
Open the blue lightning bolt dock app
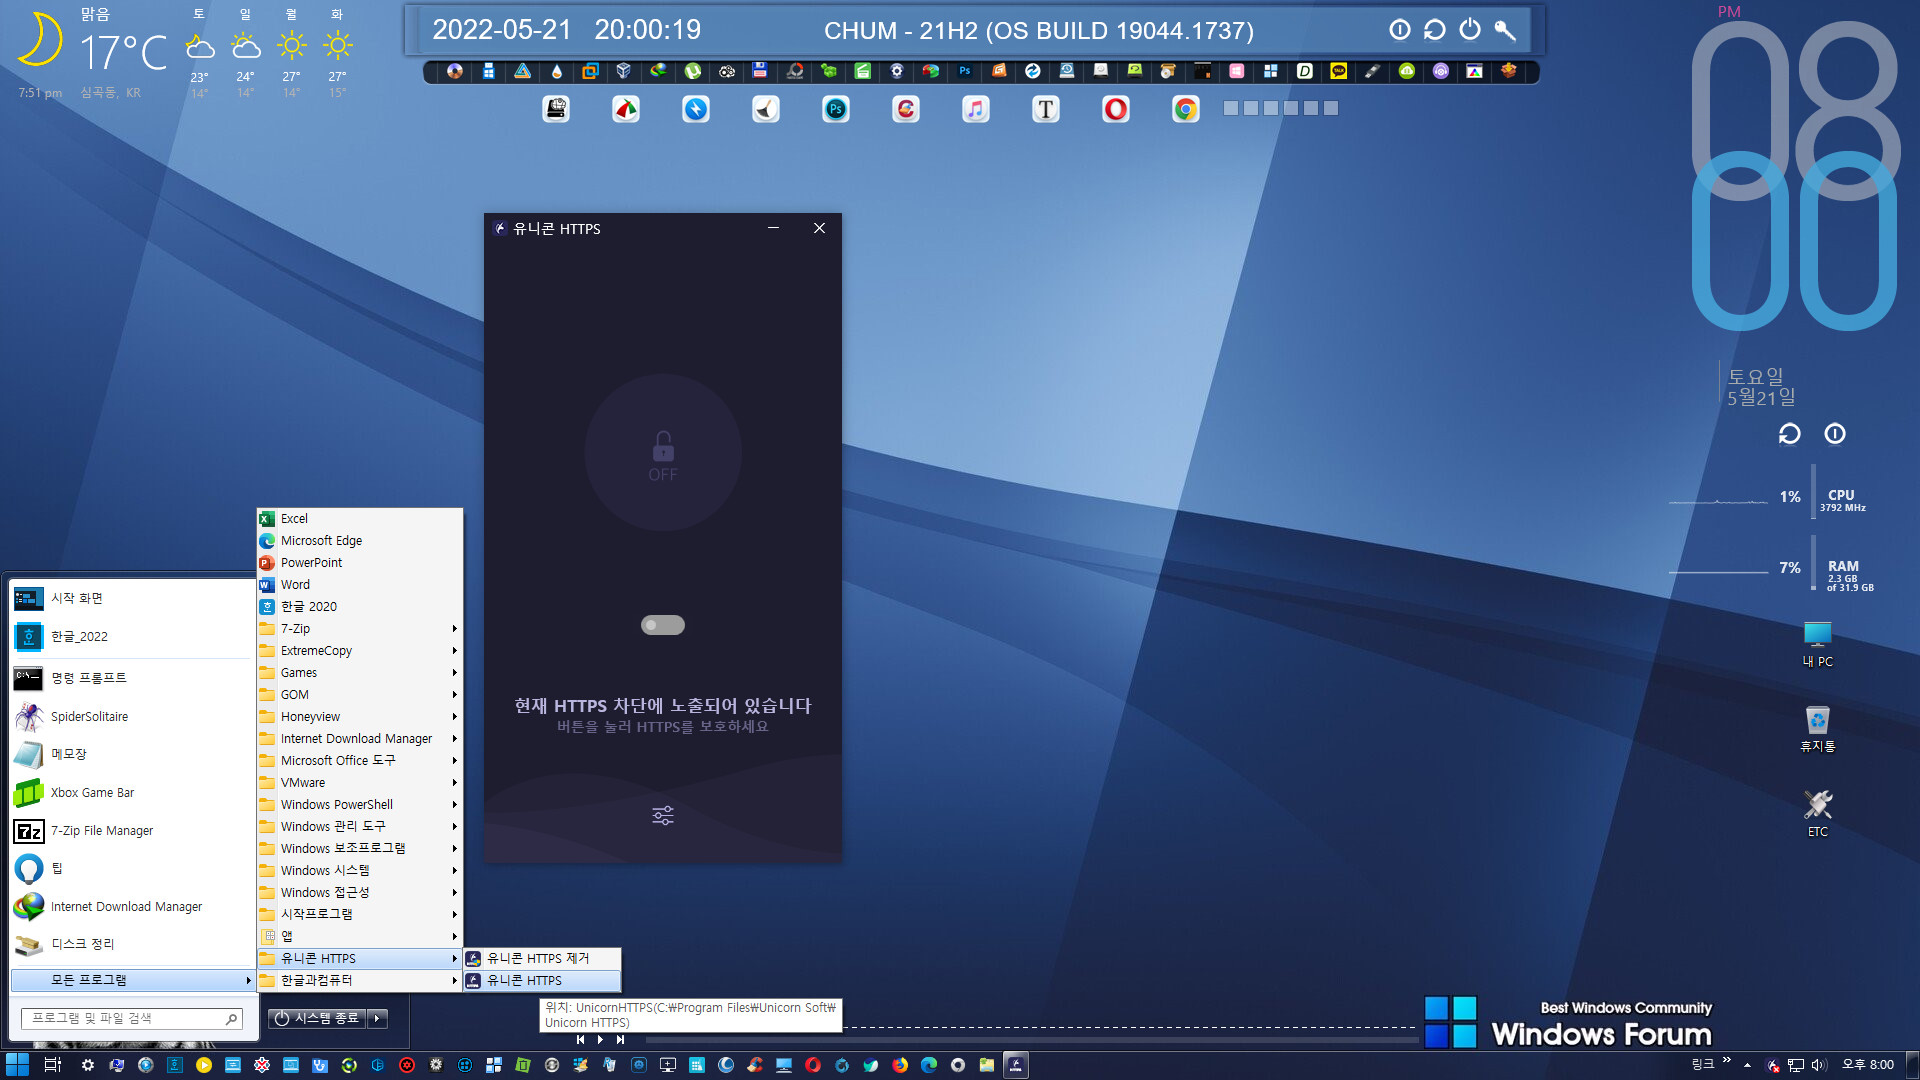pos(696,109)
